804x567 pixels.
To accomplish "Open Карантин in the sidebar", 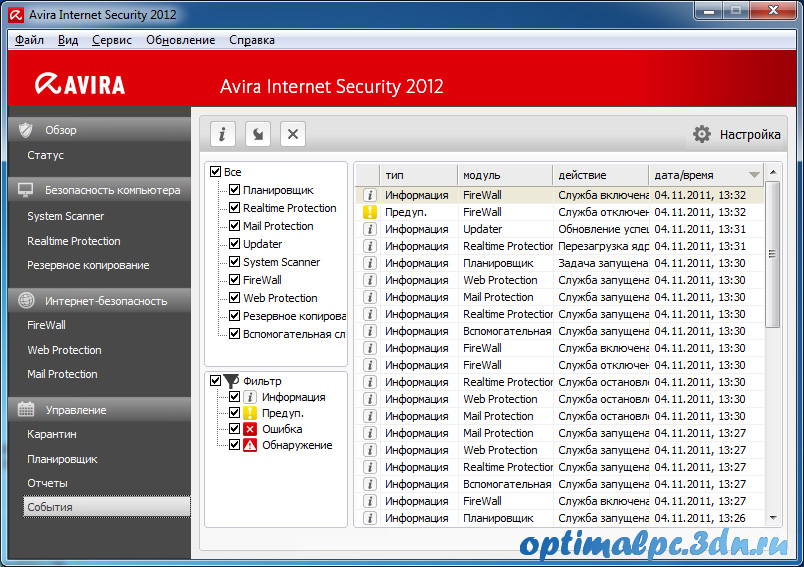I will tap(52, 434).
